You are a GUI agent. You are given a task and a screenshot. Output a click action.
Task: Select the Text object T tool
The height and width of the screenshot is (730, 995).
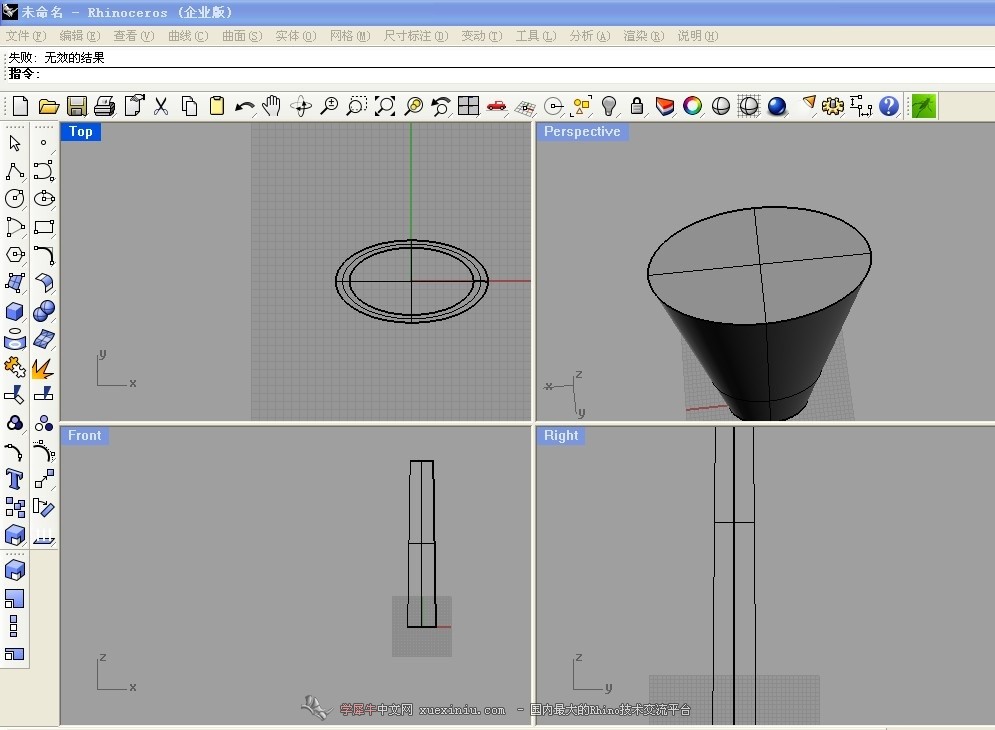pos(15,479)
